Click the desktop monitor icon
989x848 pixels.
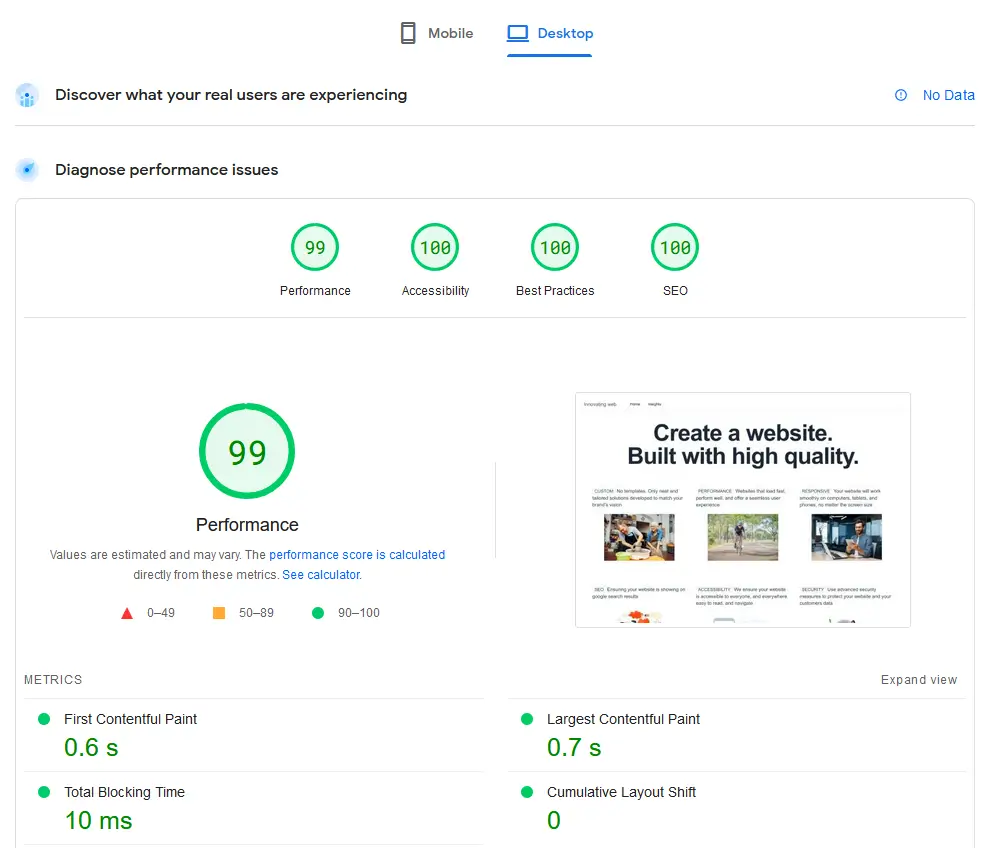[518, 32]
